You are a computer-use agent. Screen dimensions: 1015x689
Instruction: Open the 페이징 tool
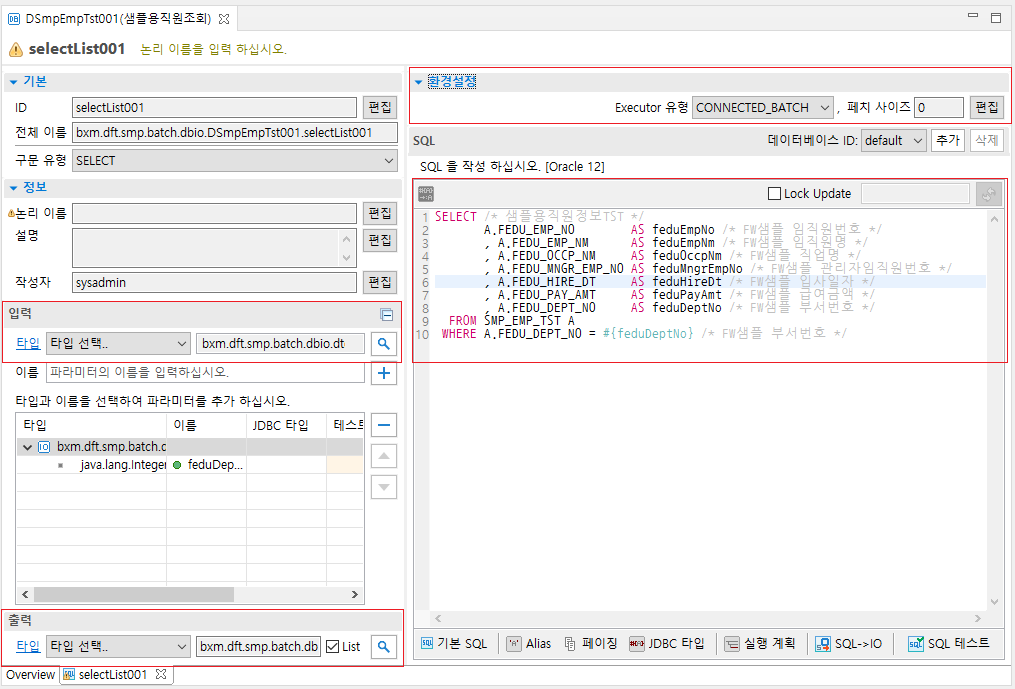pyautogui.click(x=590, y=644)
